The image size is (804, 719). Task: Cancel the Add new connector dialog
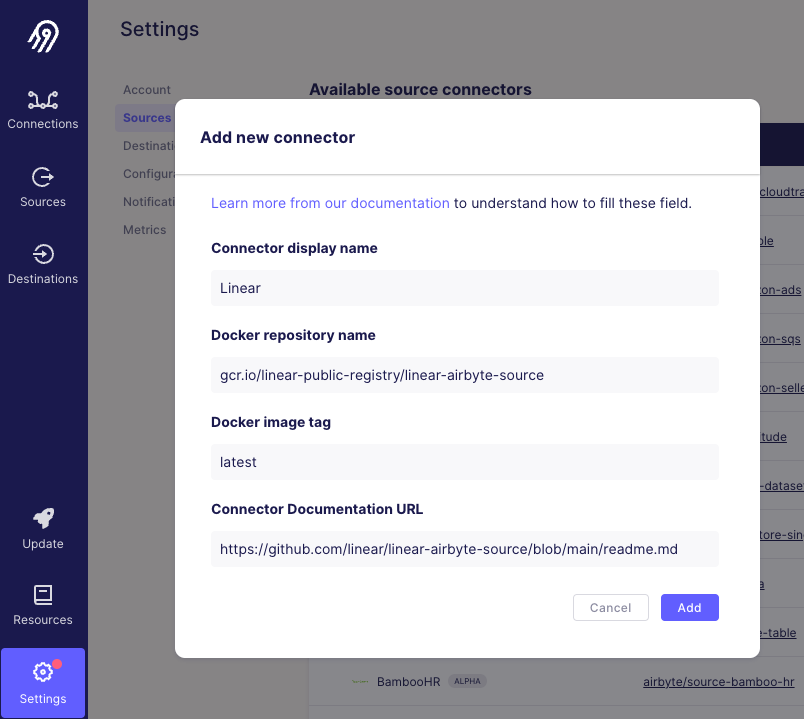[x=610, y=607]
